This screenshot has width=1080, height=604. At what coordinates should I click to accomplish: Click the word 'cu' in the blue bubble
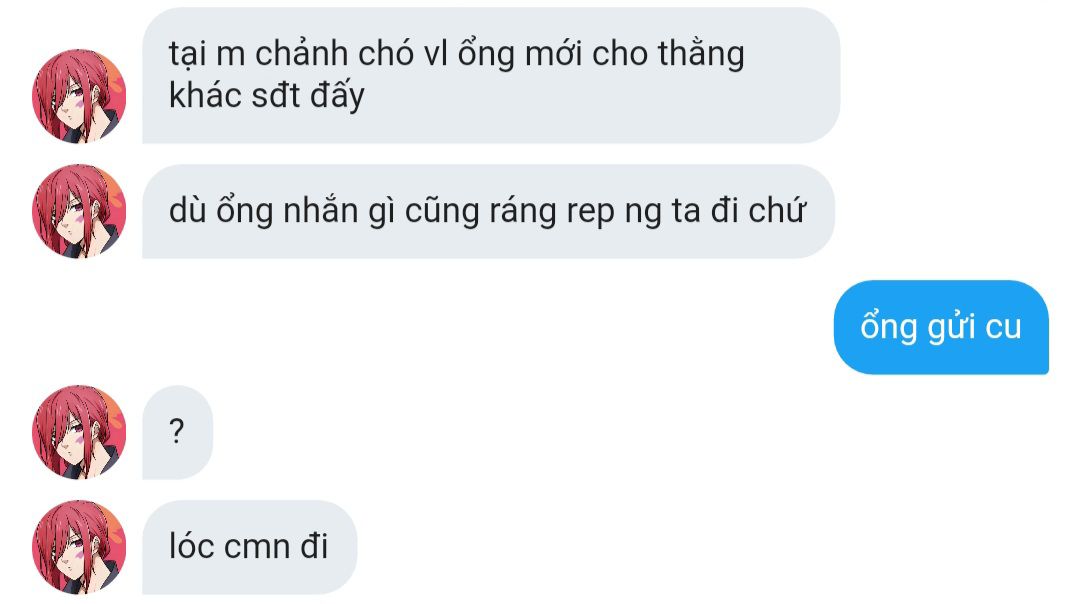click(x=1004, y=329)
